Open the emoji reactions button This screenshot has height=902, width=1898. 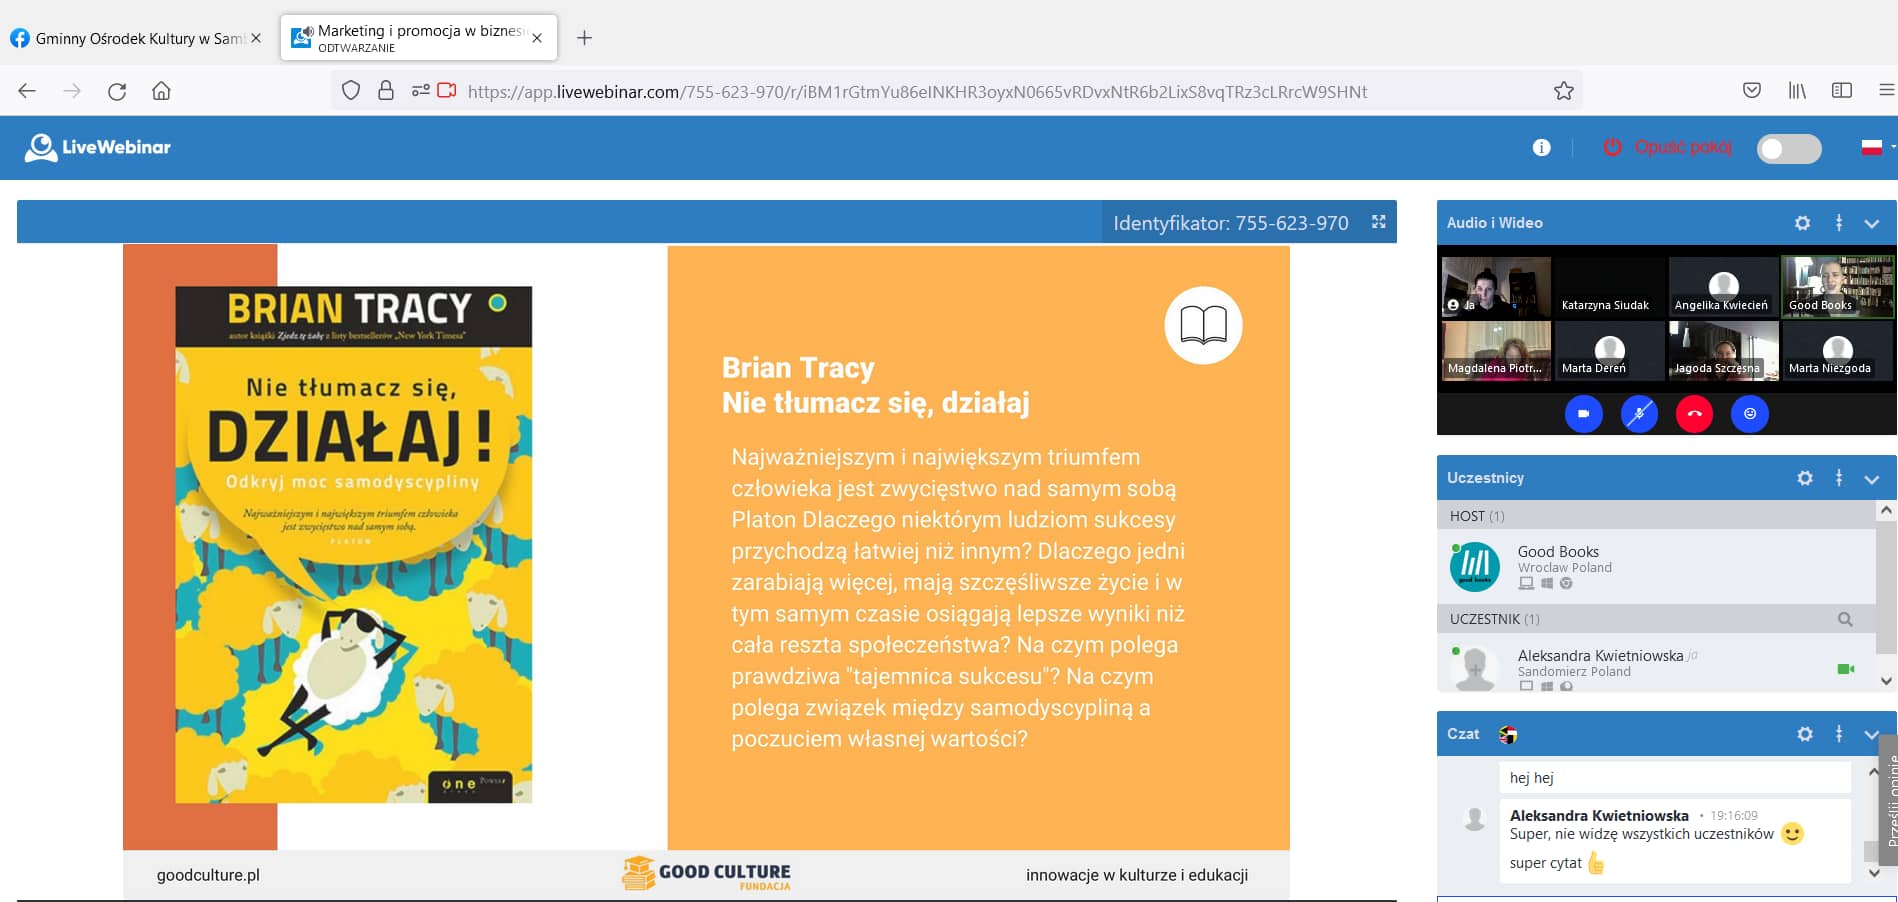click(1750, 414)
